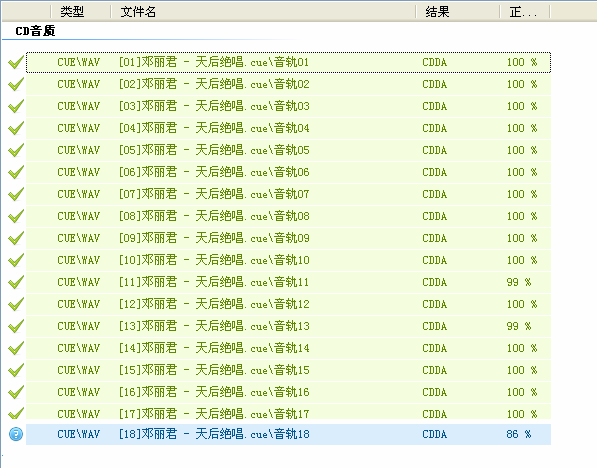Screen dimensions: 597x468
Task: Click the 86 % value for 音軌18
Action: point(519,434)
